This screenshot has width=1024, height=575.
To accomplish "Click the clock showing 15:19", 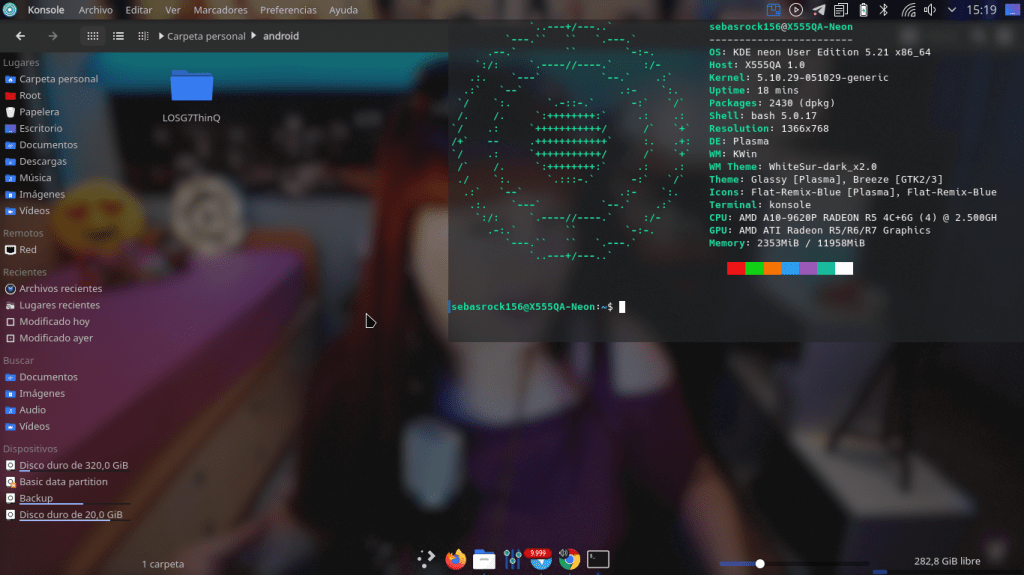I will [982, 10].
